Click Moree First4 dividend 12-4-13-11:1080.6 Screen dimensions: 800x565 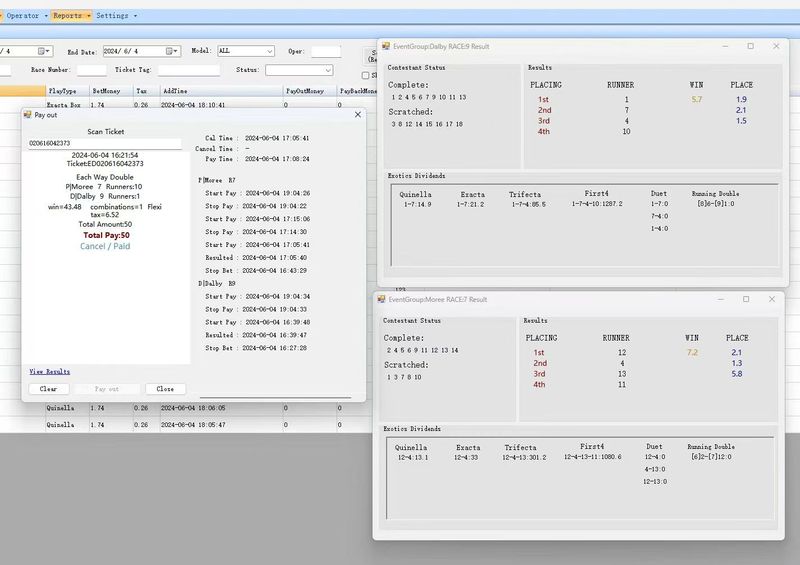592,457
